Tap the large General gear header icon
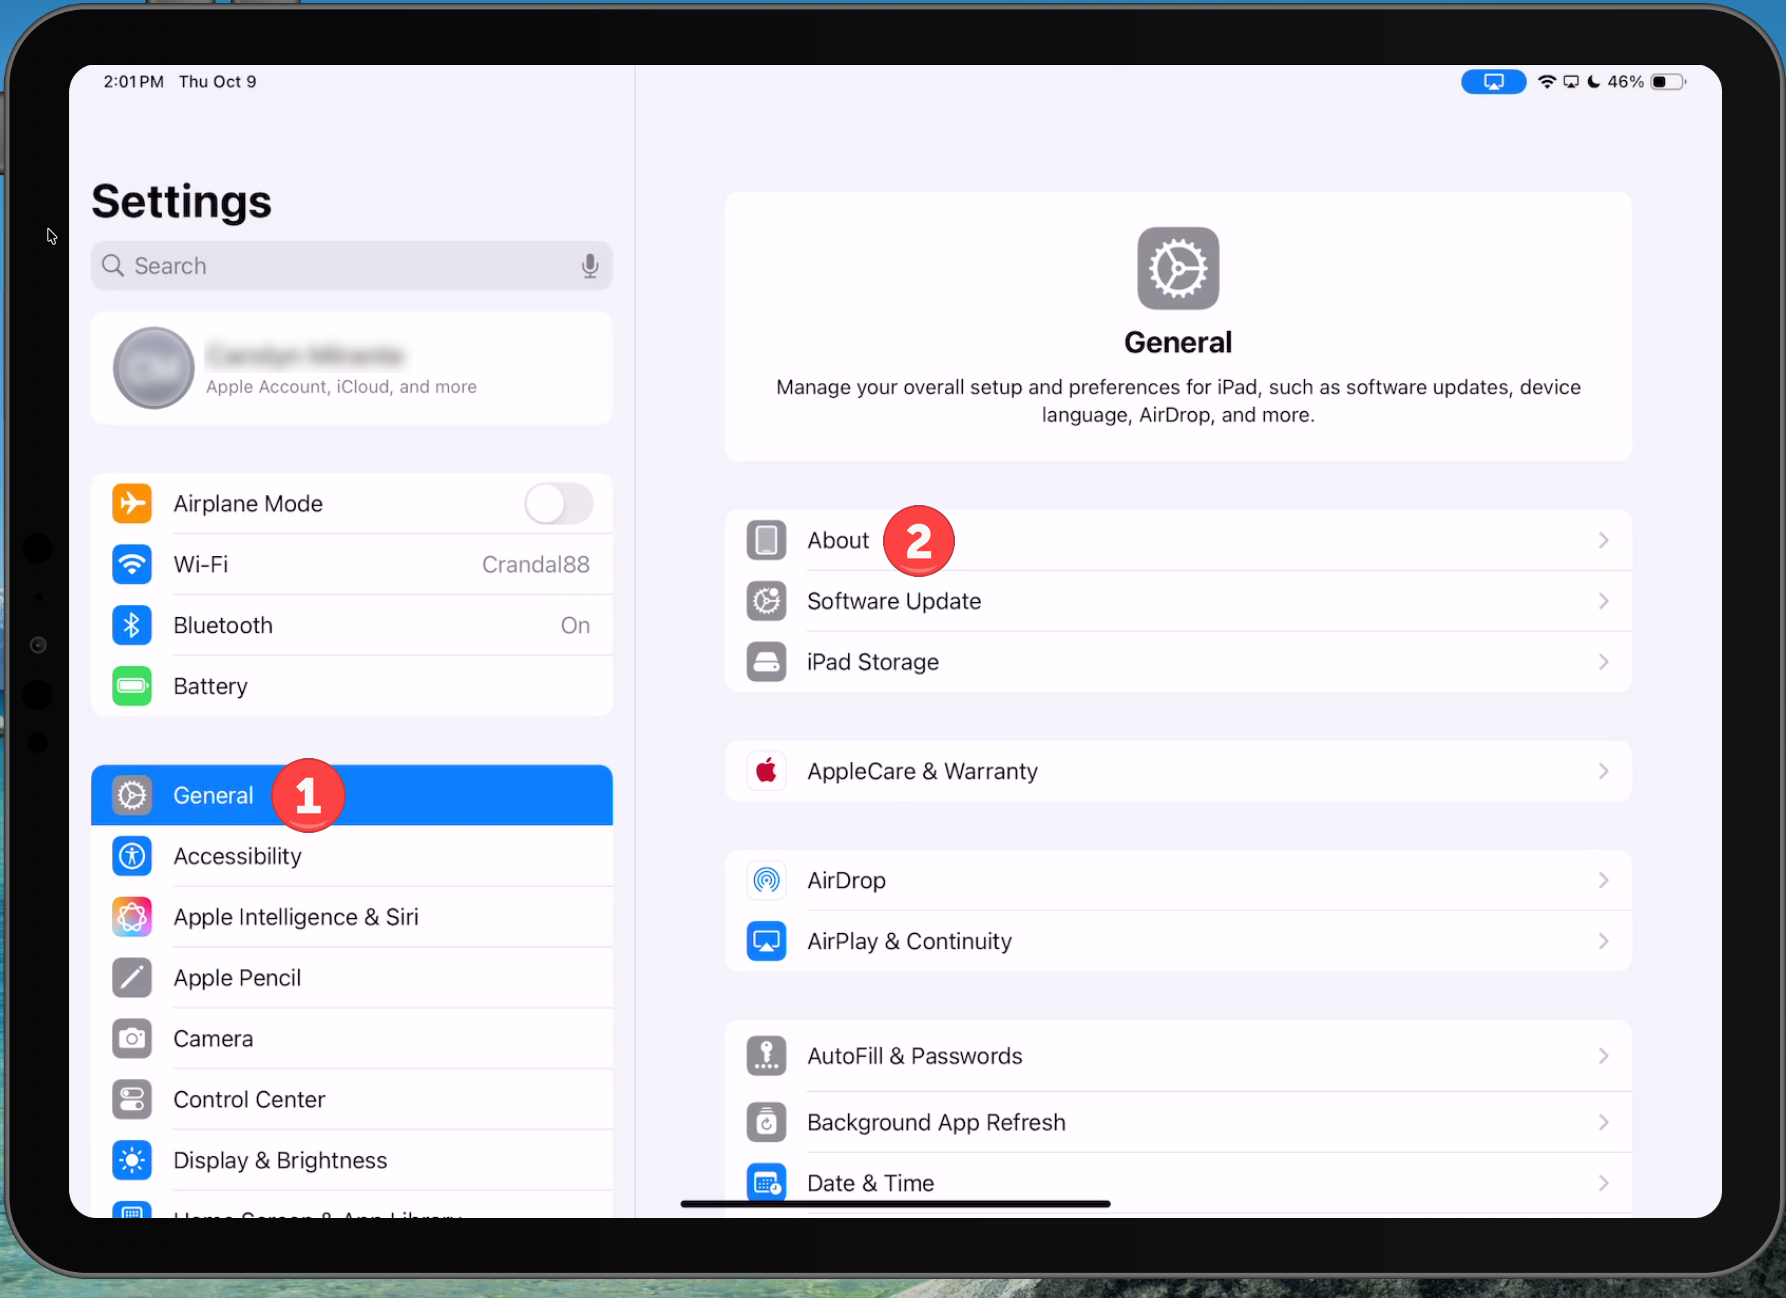 click(x=1178, y=268)
